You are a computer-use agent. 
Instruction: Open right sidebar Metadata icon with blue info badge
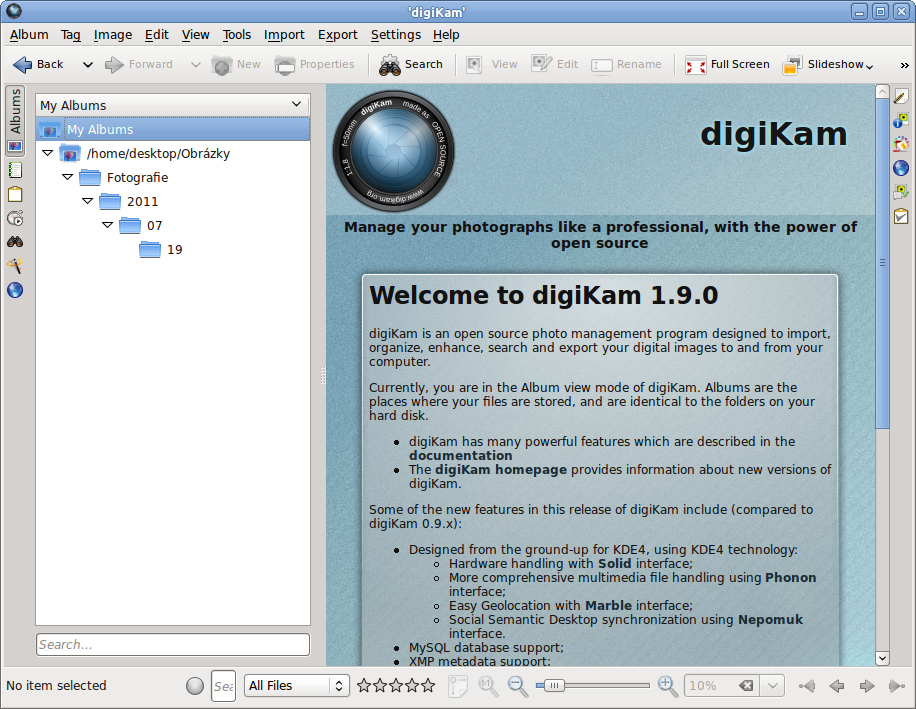pos(901,120)
